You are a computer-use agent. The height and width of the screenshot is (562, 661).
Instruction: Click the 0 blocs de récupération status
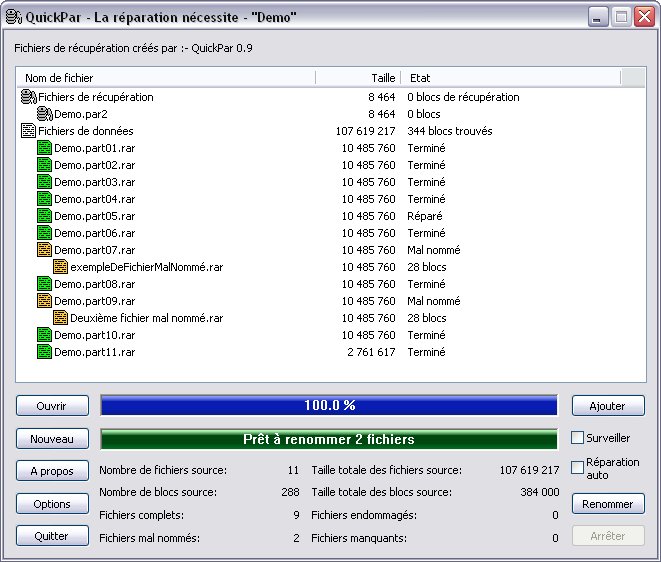pyautogui.click(x=463, y=97)
